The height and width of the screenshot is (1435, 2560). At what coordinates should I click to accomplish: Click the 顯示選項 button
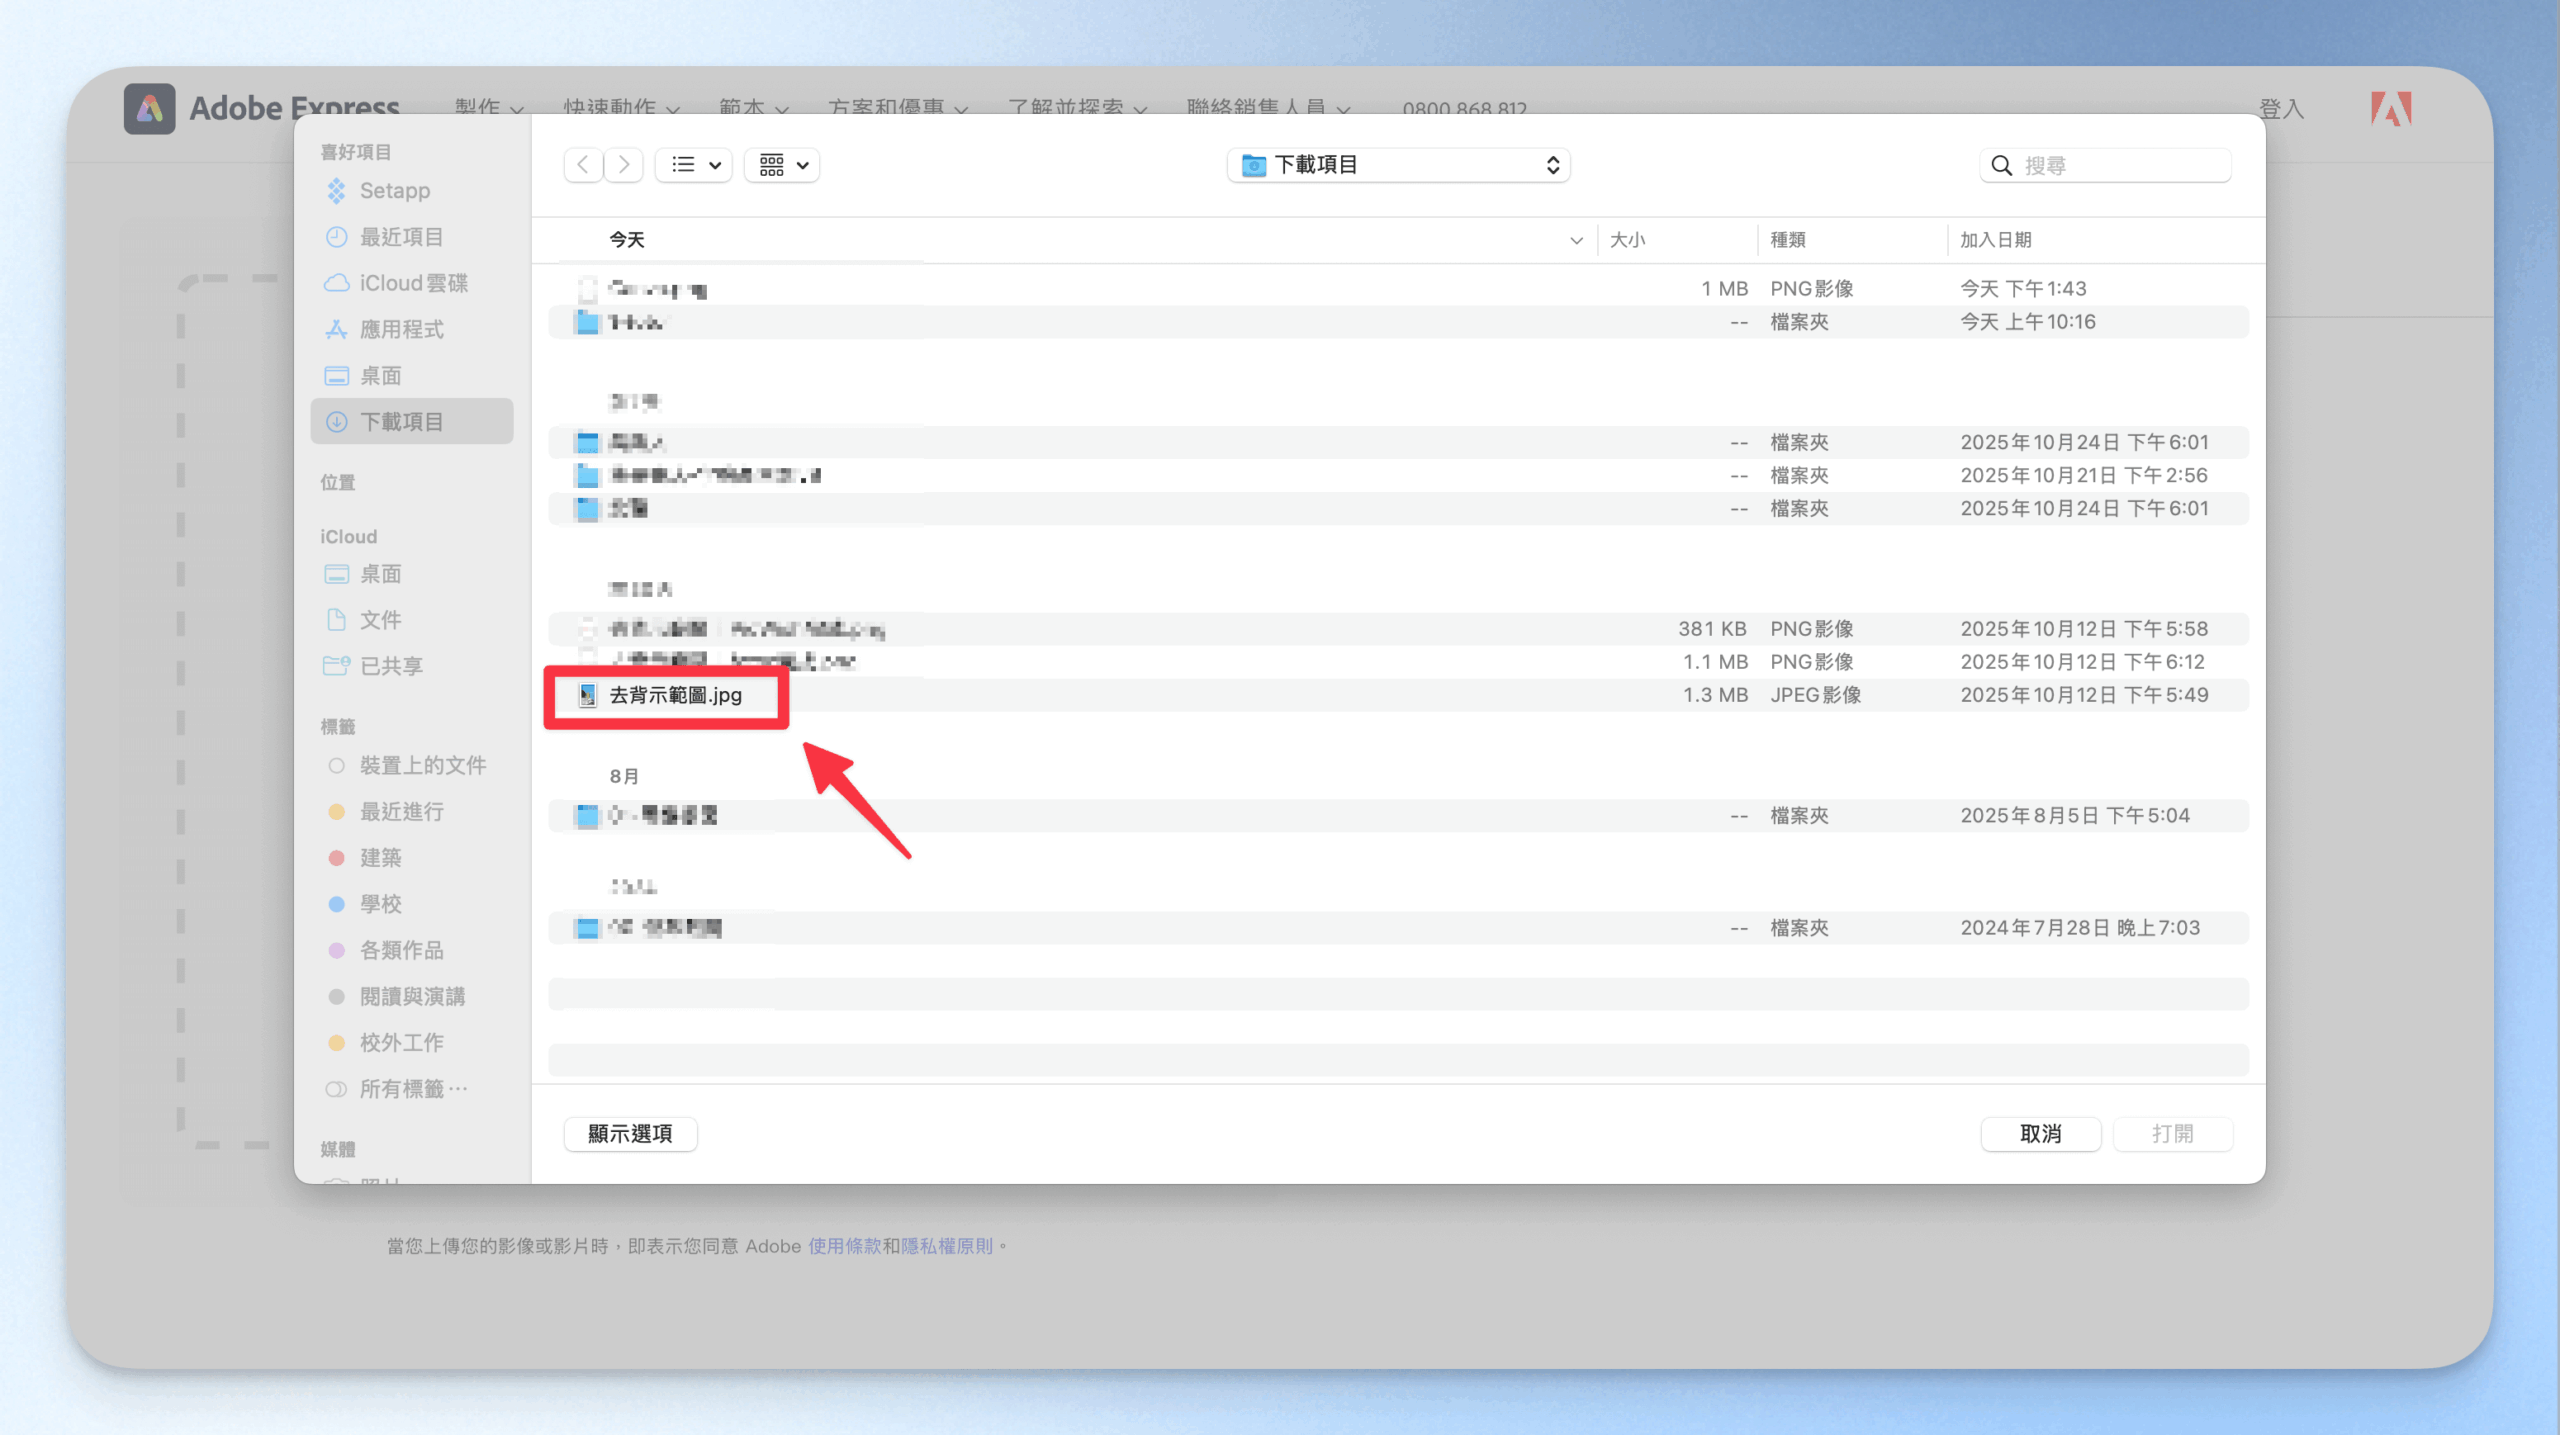tap(630, 1134)
